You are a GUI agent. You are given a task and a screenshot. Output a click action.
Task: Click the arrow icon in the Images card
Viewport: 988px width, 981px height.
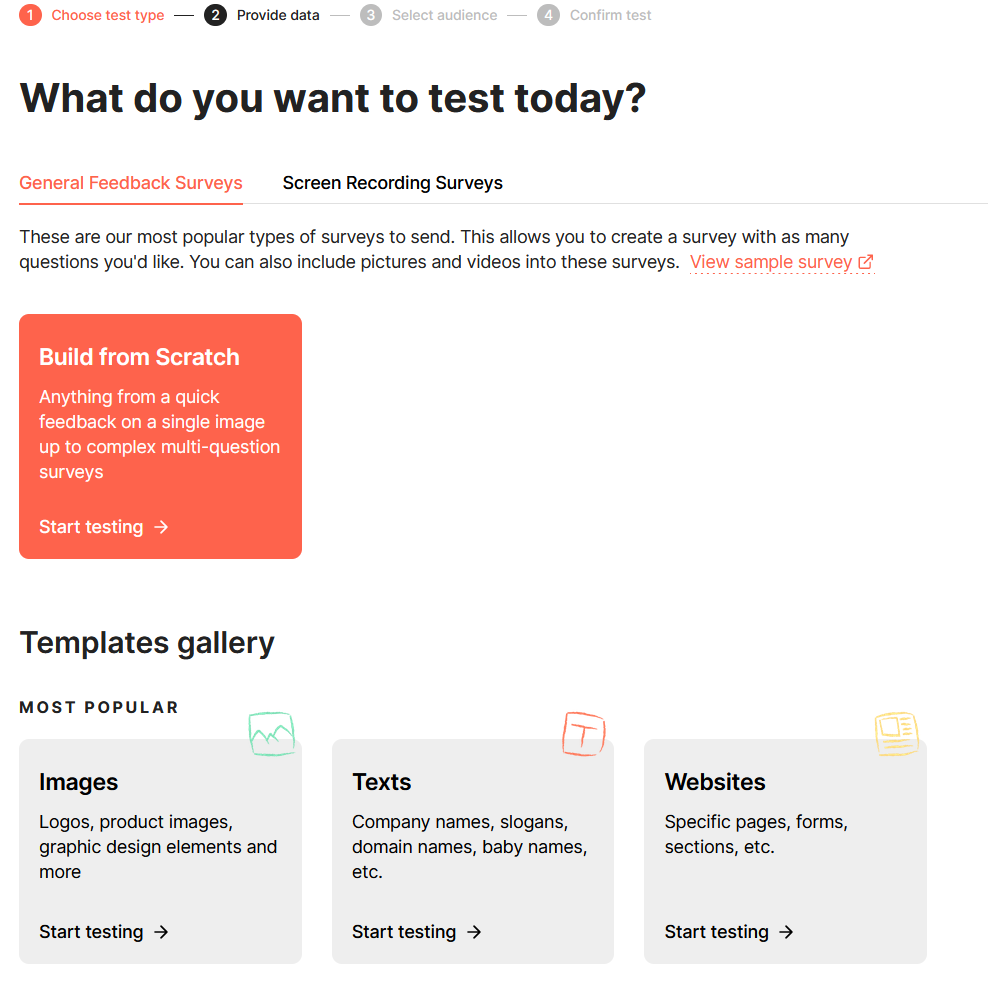coord(162,932)
